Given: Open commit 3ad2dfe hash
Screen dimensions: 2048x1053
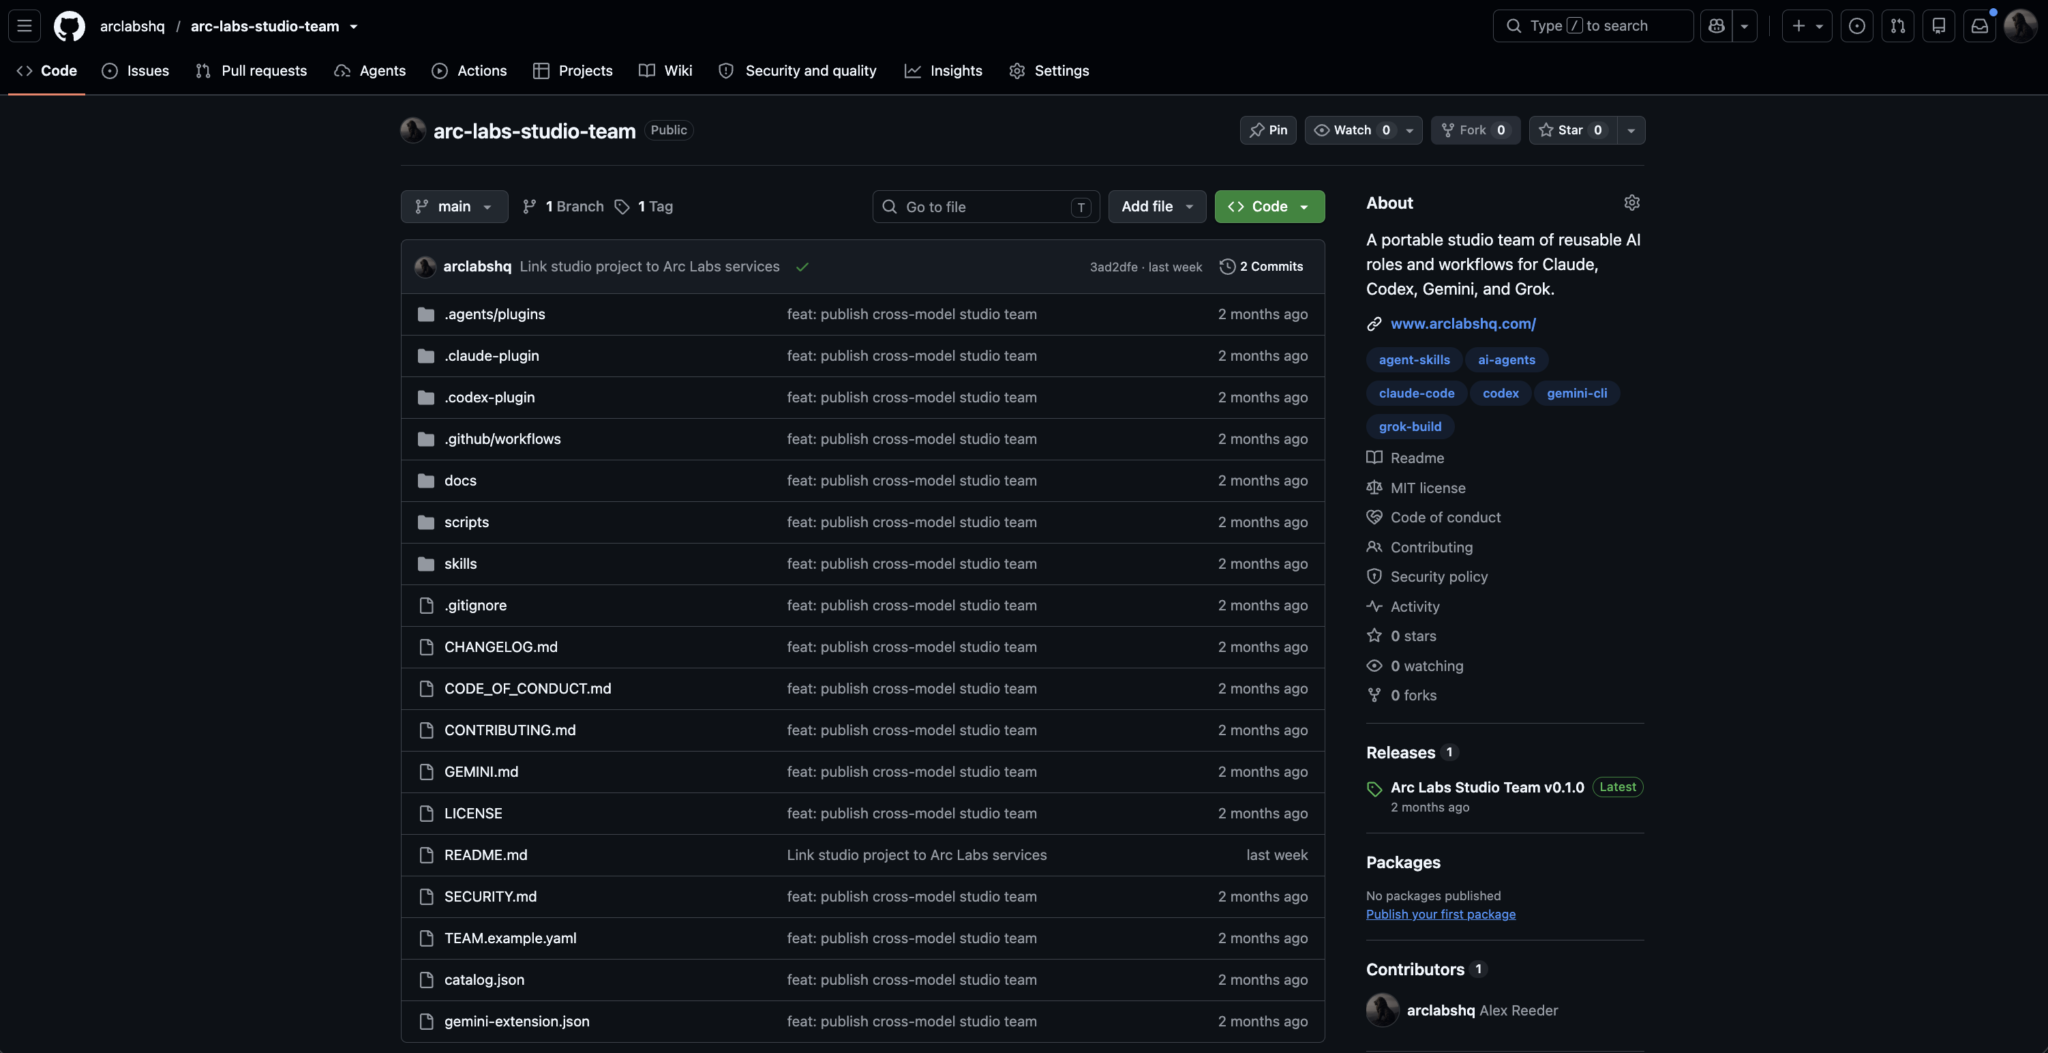Looking at the screenshot, I should pyautogui.click(x=1113, y=267).
